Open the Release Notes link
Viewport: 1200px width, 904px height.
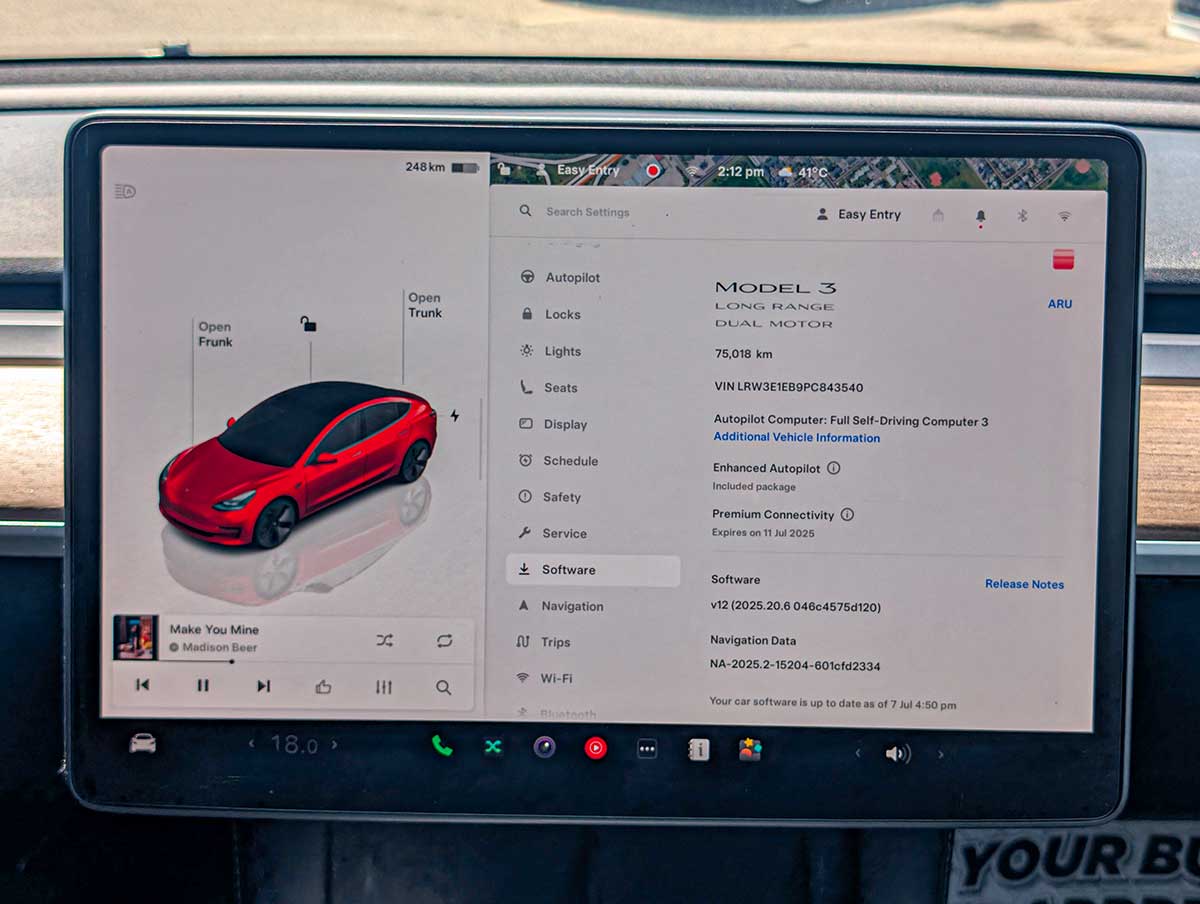click(x=1024, y=584)
